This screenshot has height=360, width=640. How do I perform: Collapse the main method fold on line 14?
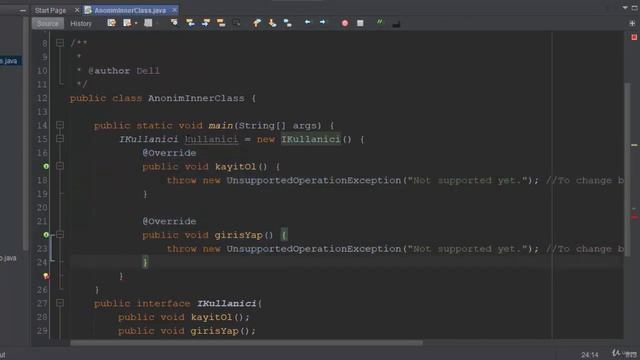[60, 125]
